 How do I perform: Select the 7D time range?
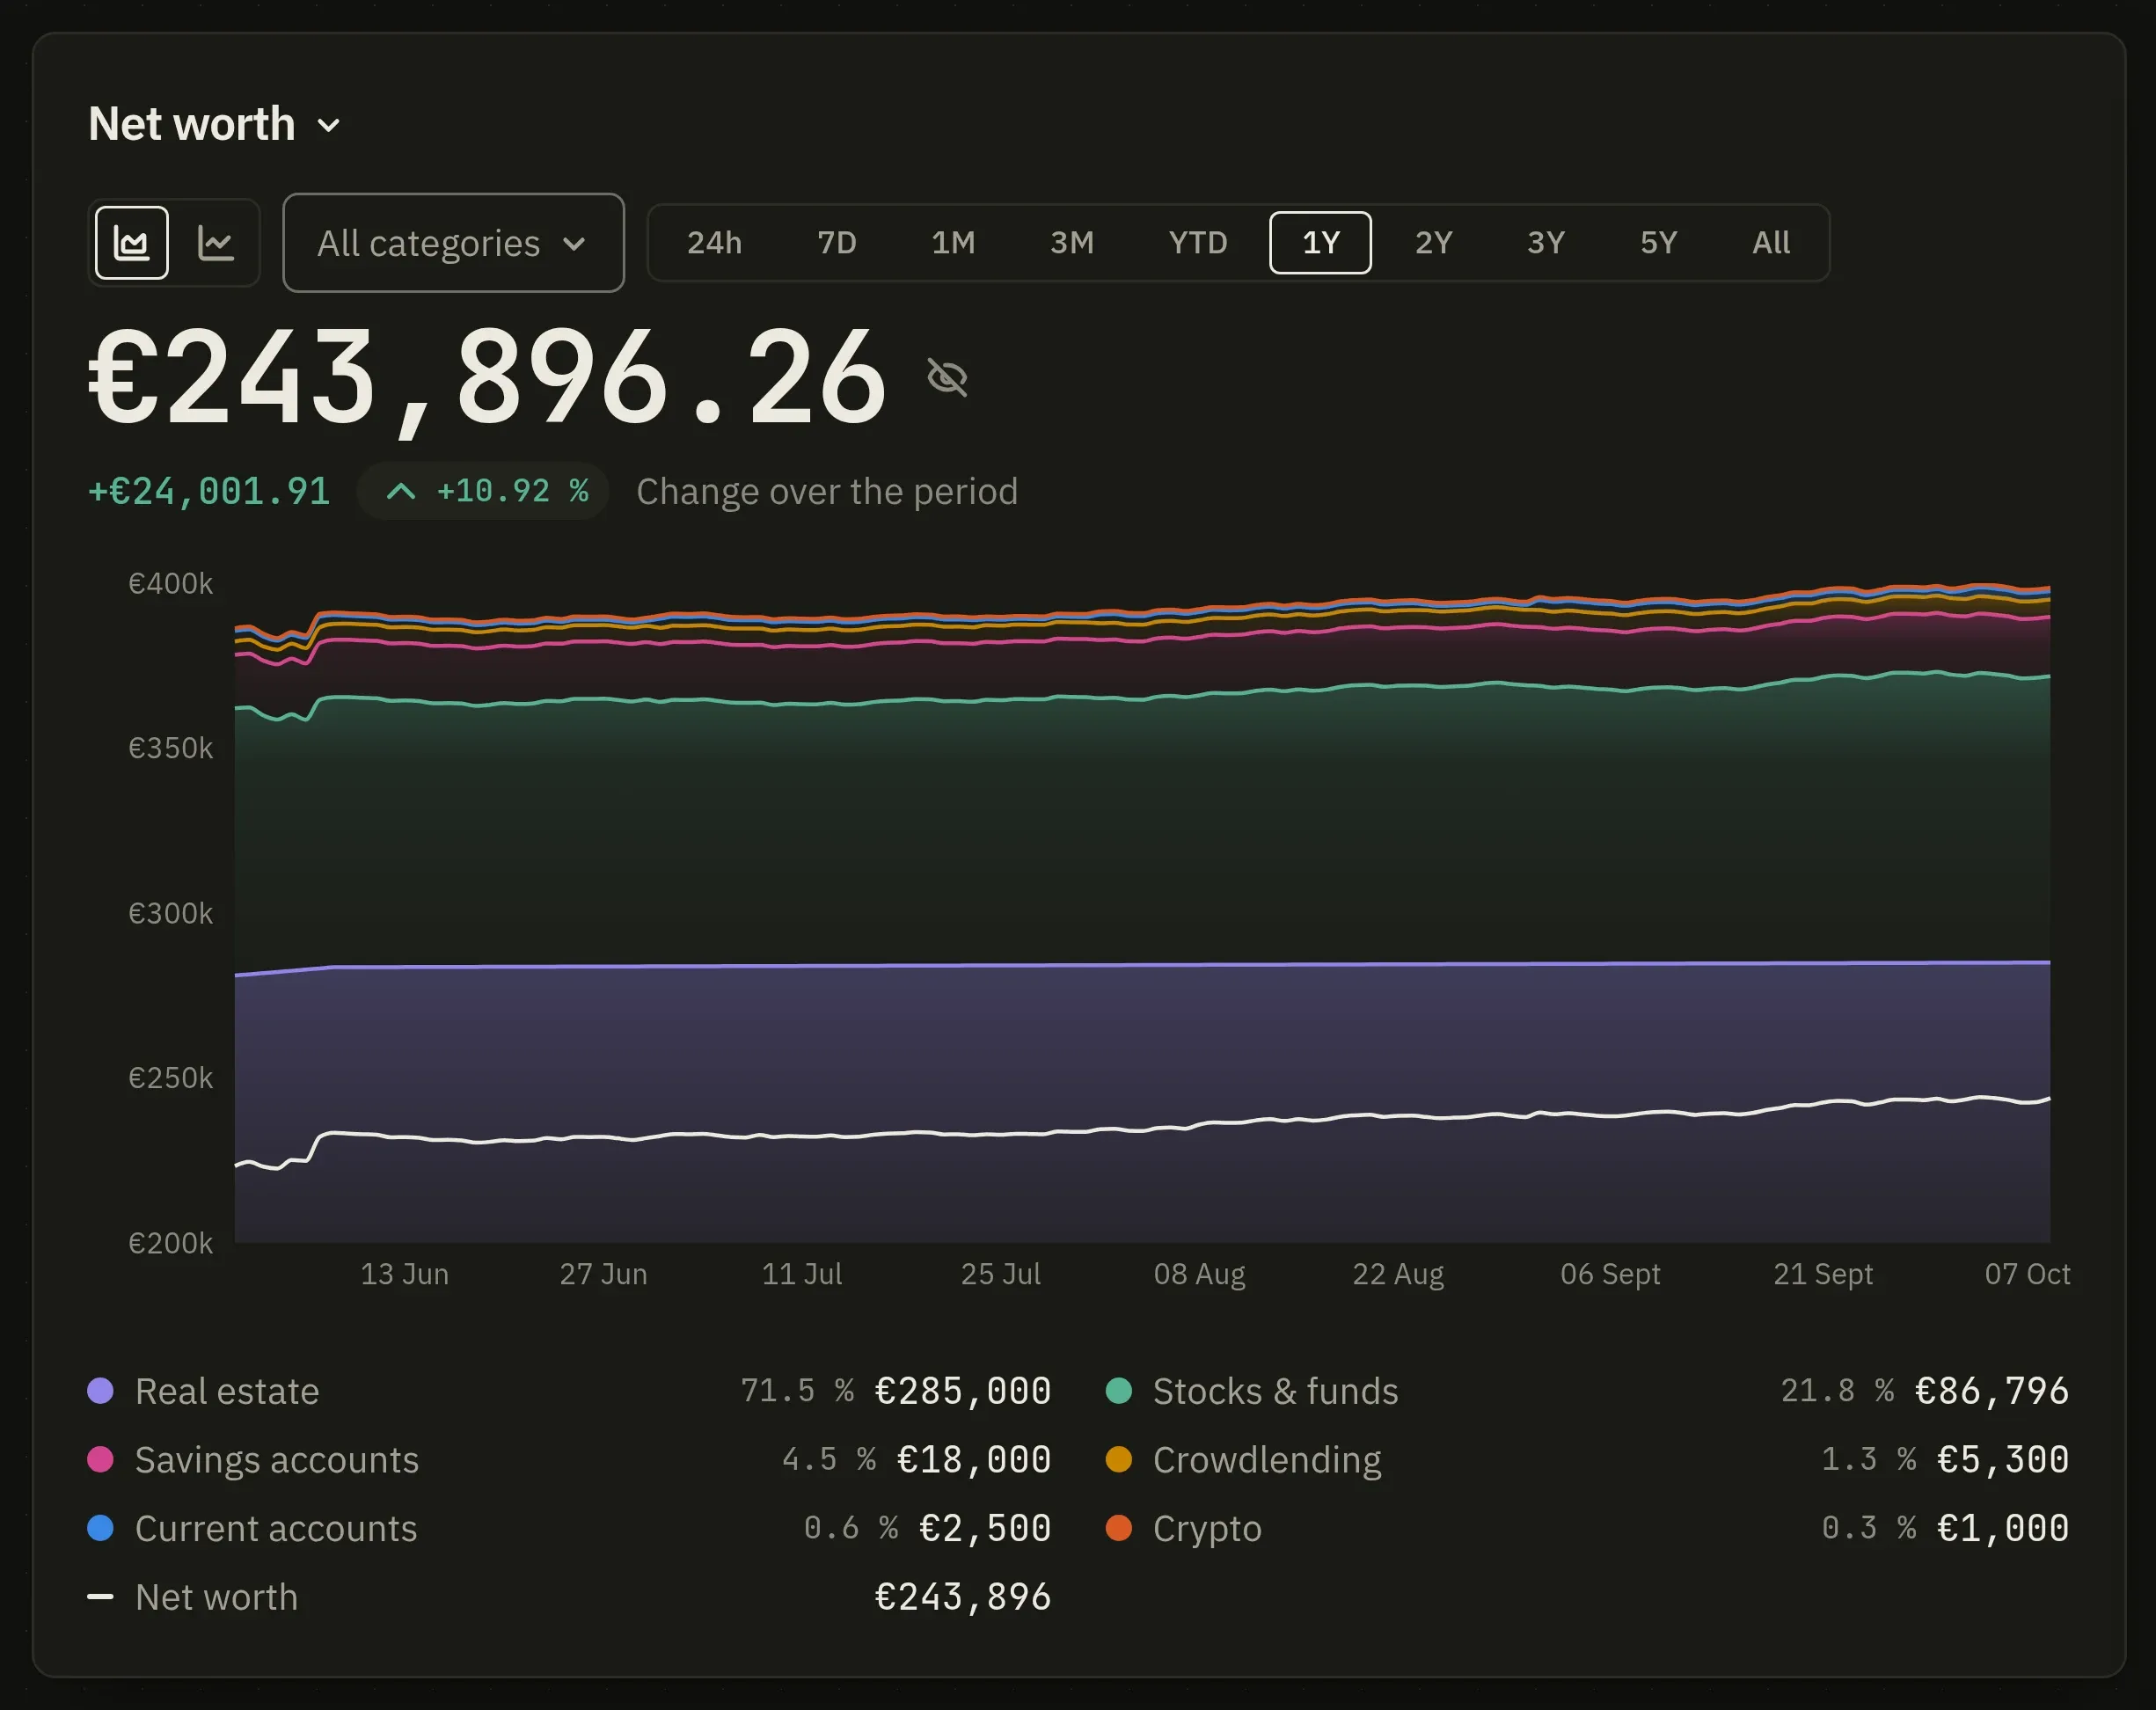tap(837, 243)
